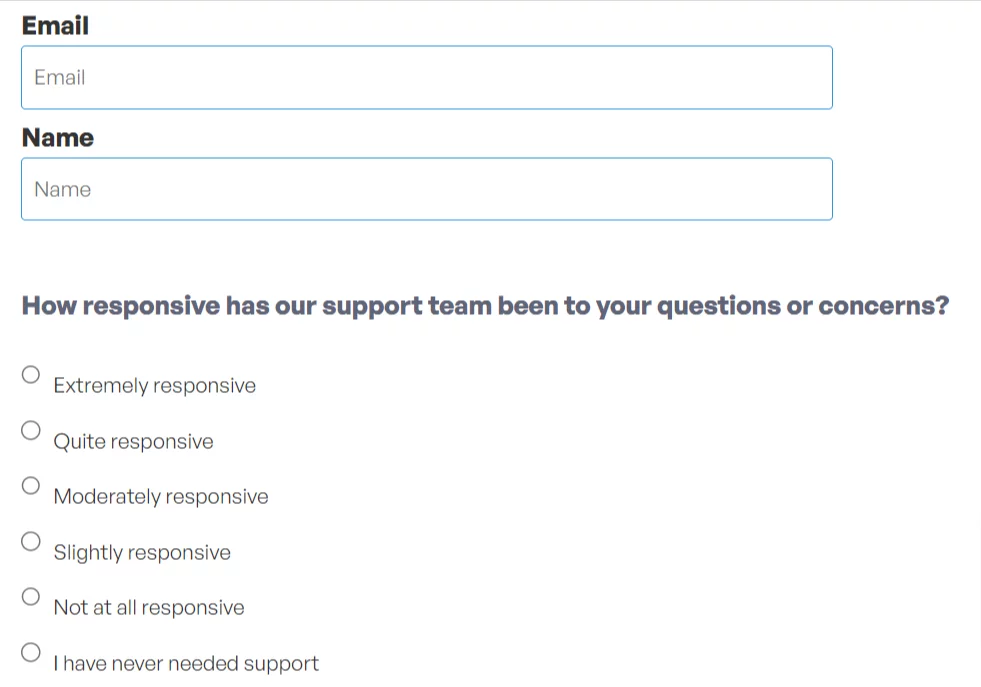Click the question mark ending the heading

[941, 306]
